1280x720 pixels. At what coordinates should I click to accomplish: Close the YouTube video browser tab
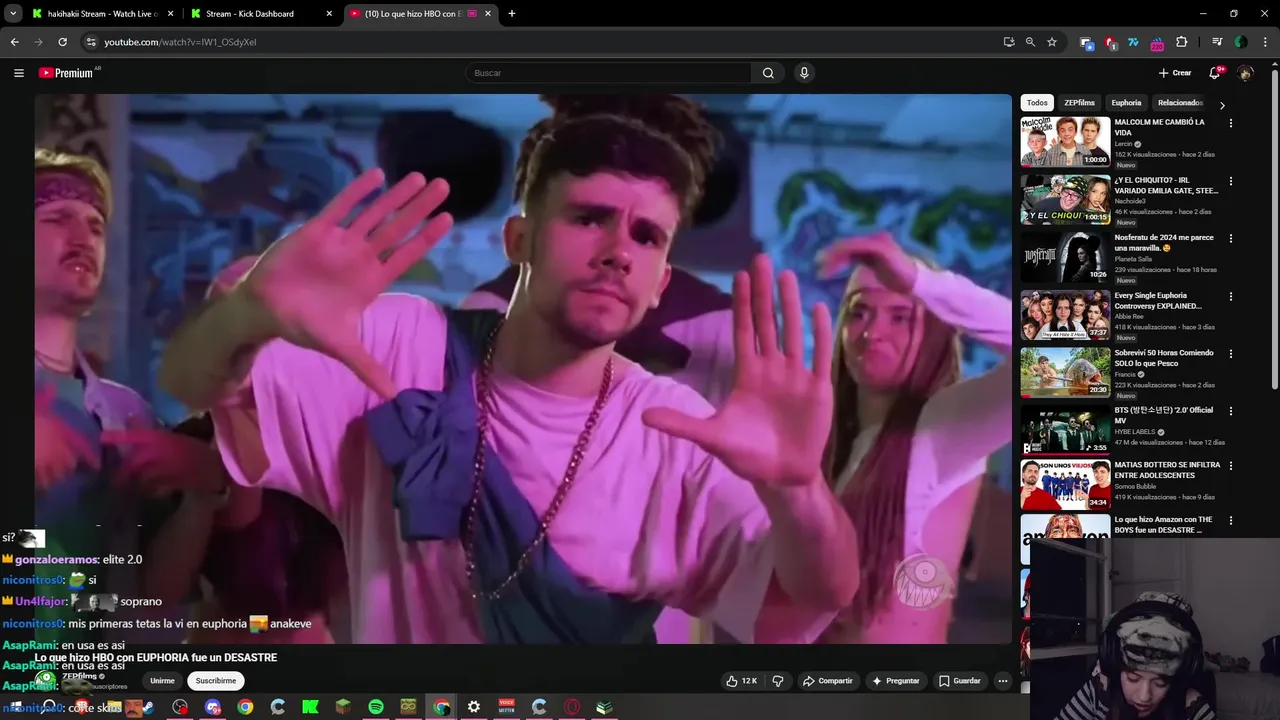[487, 14]
